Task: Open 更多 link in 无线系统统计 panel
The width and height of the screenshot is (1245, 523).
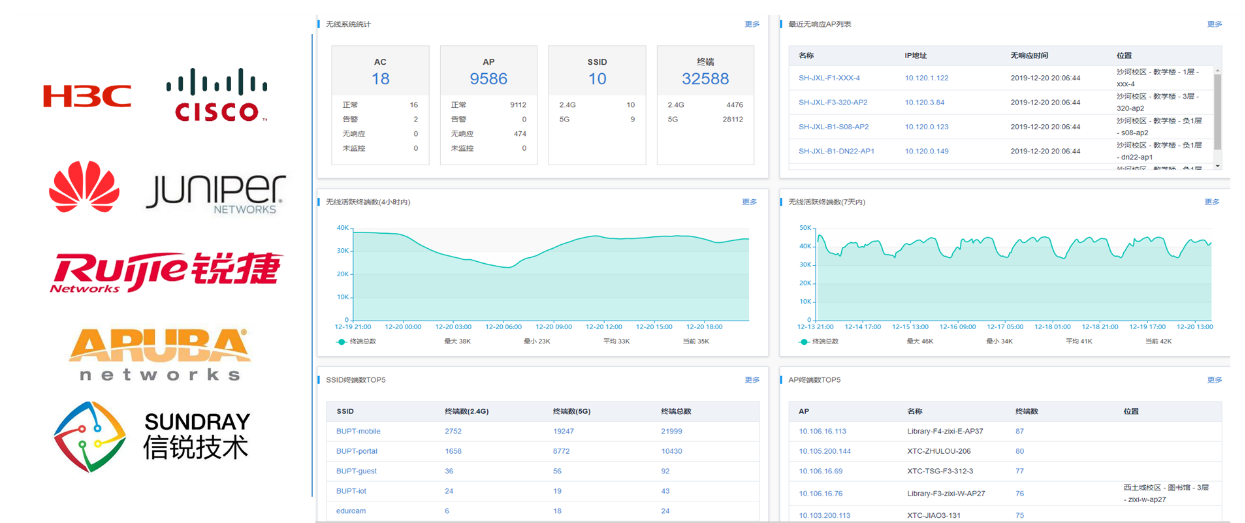Action: pyautogui.click(x=752, y=24)
